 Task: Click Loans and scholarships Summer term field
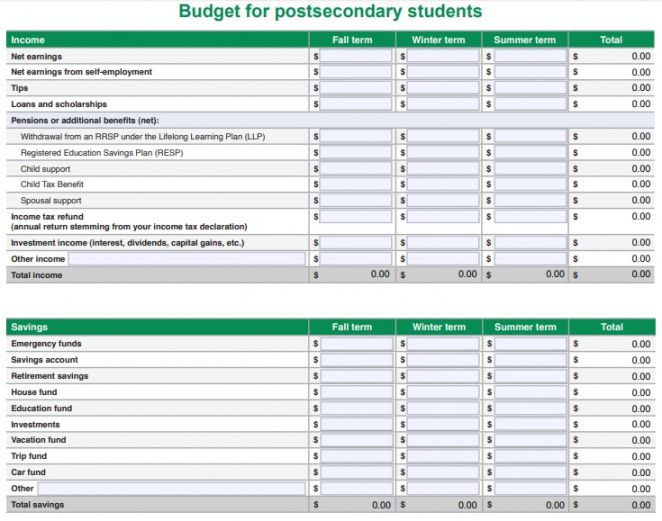tap(530, 104)
